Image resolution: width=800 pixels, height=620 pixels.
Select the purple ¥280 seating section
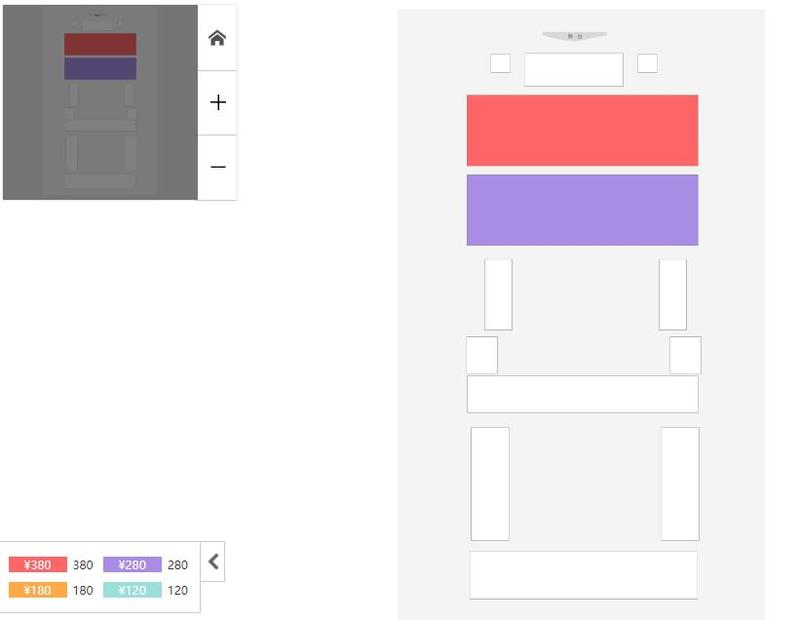click(x=582, y=210)
